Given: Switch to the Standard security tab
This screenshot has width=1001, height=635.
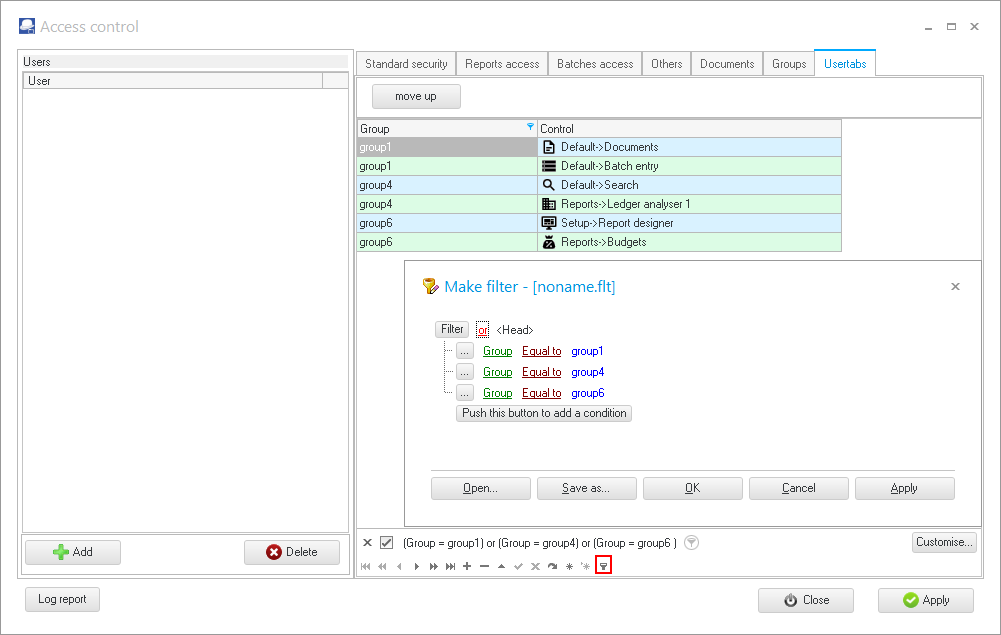Looking at the screenshot, I should pos(406,64).
